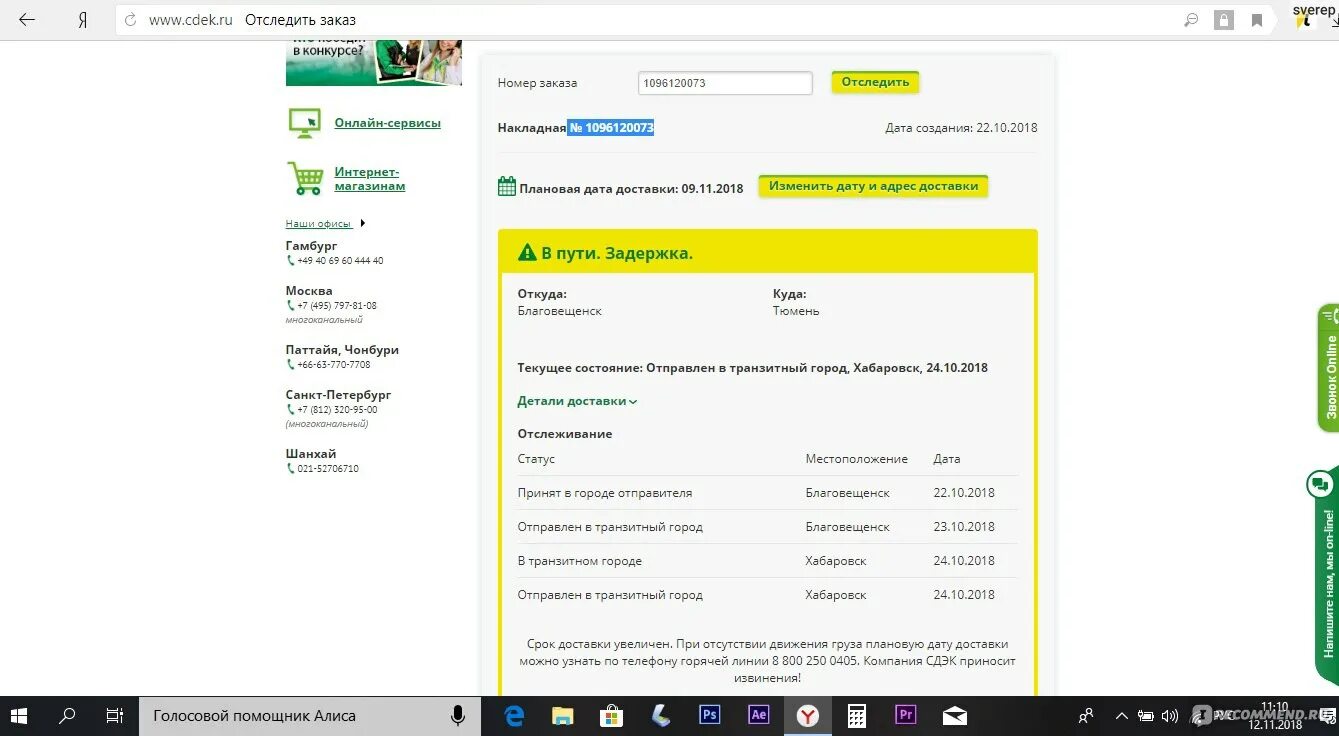Select the highlighted № 1096120073 text
The image size is (1339, 736).
click(611, 128)
